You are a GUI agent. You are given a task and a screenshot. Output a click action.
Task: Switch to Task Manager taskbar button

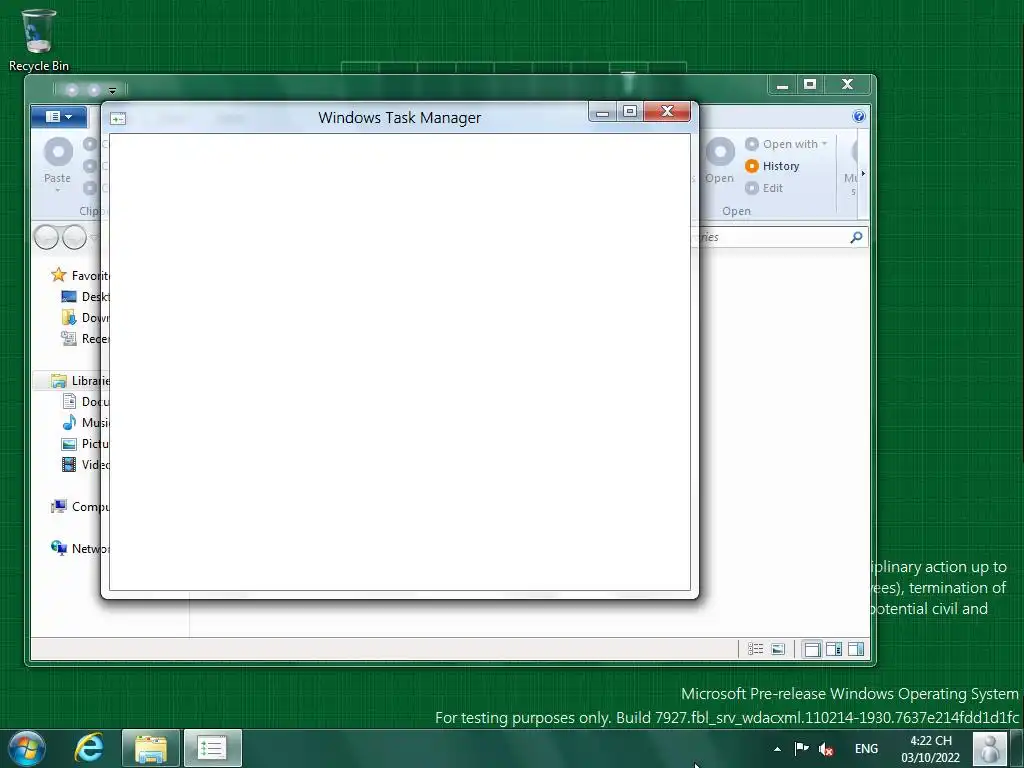(x=212, y=748)
